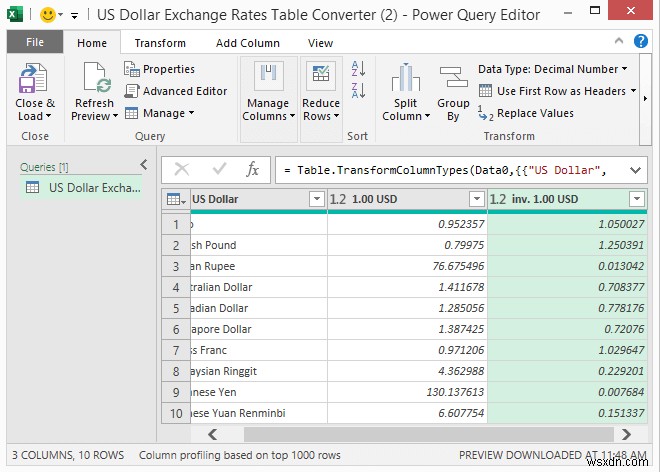The height and width of the screenshot is (472, 660).
Task: Open the Data Type Decimal Number dropdown
Action: (624, 69)
